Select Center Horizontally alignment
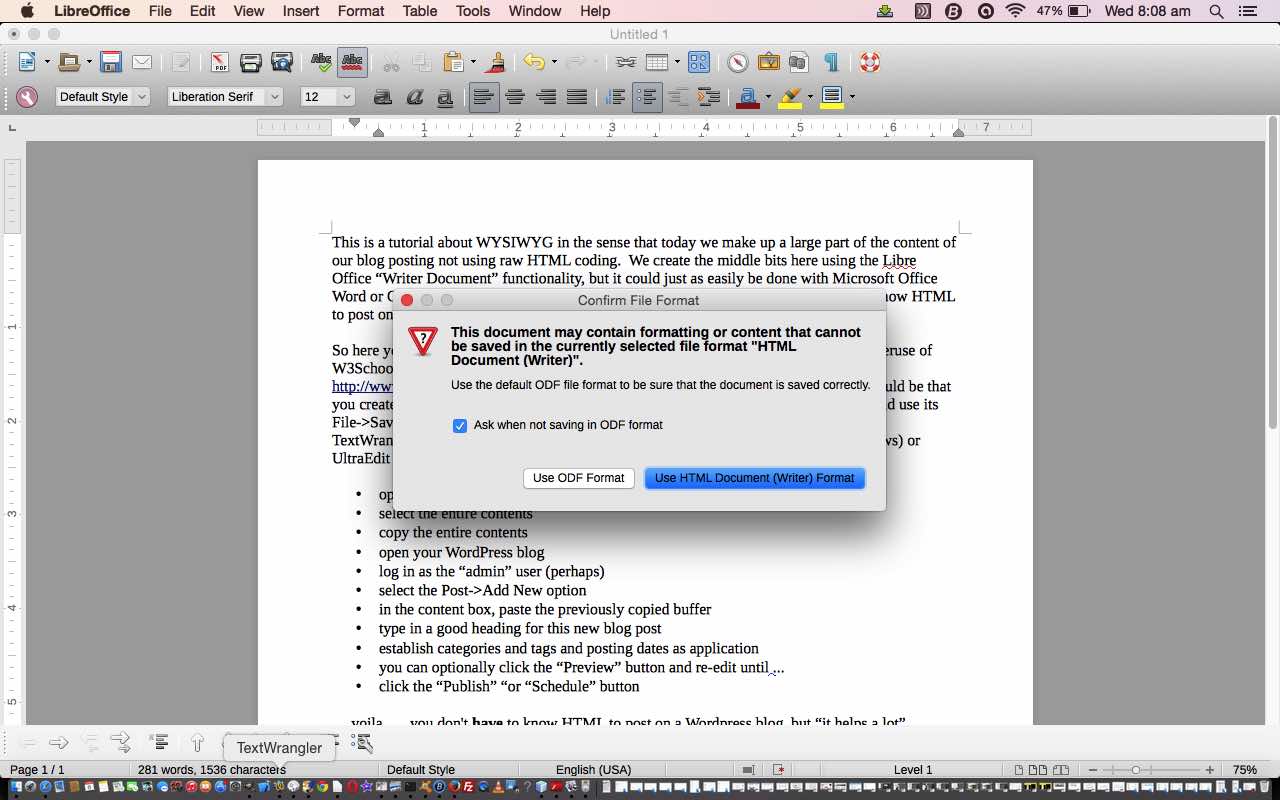This screenshot has width=1280, height=800. click(515, 97)
